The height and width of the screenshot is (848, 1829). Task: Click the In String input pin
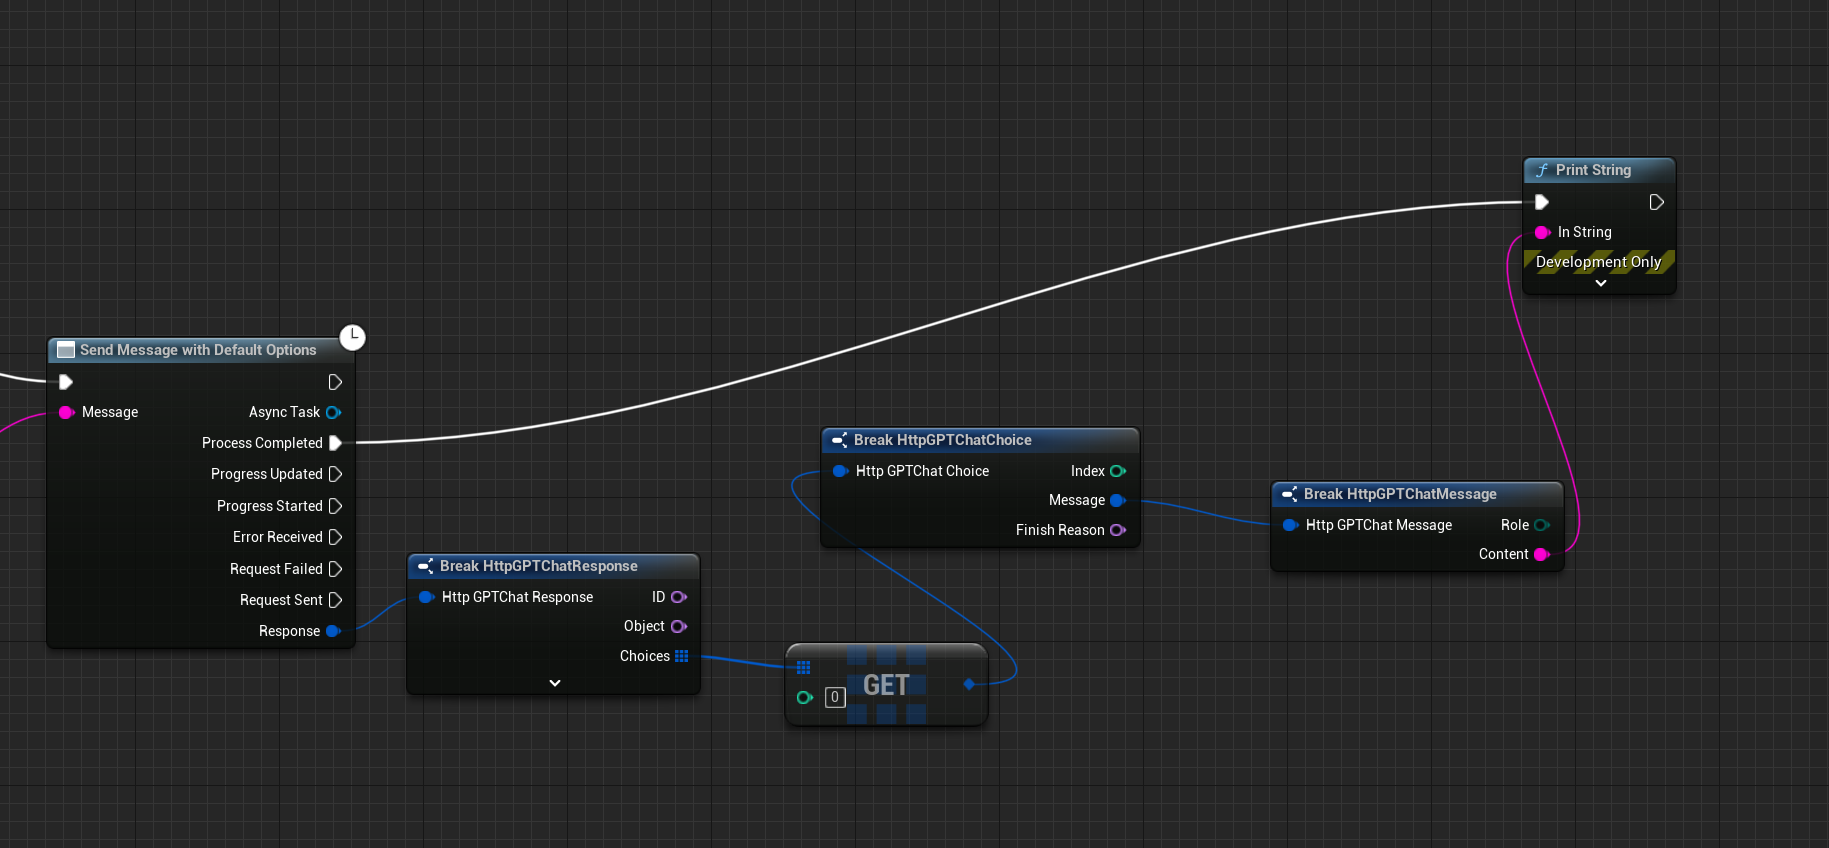tap(1542, 232)
